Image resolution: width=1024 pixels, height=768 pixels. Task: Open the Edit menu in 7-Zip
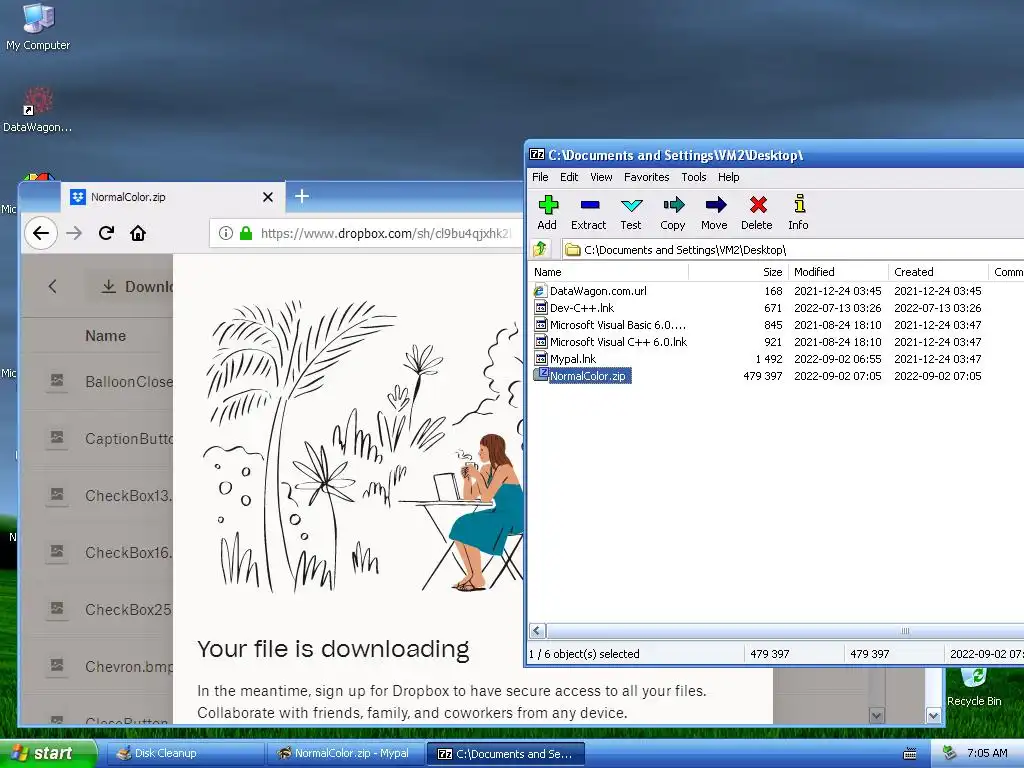point(569,177)
